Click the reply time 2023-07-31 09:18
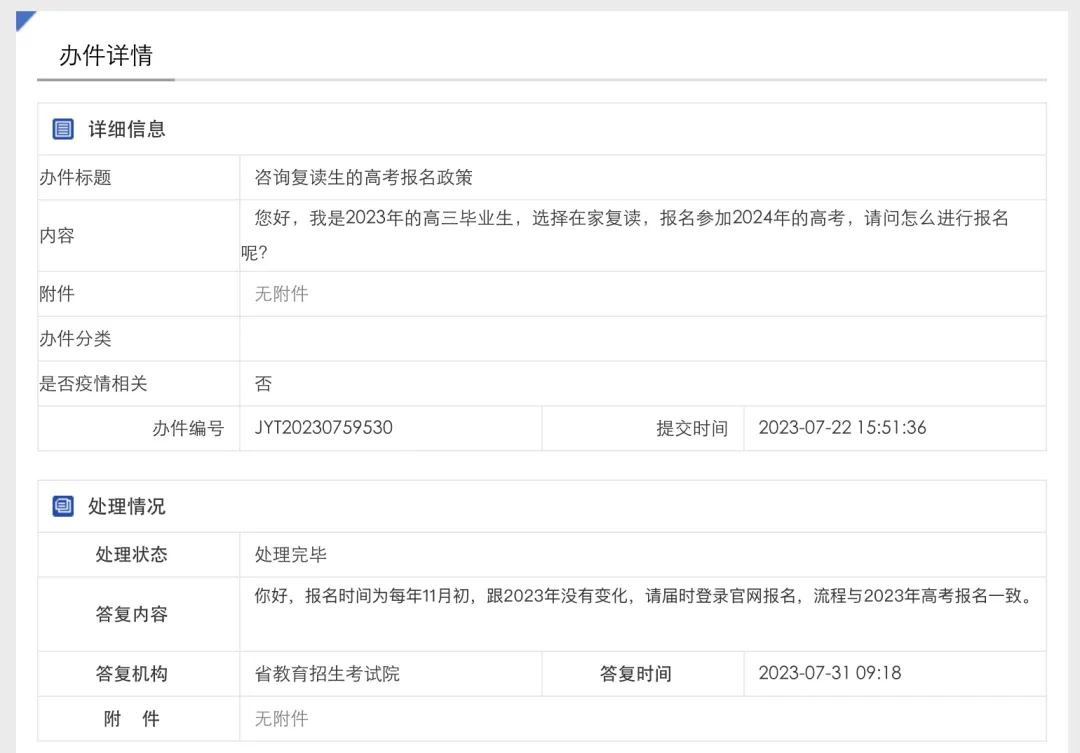This screenshot has width=1080, height=753. pos(829,673)
